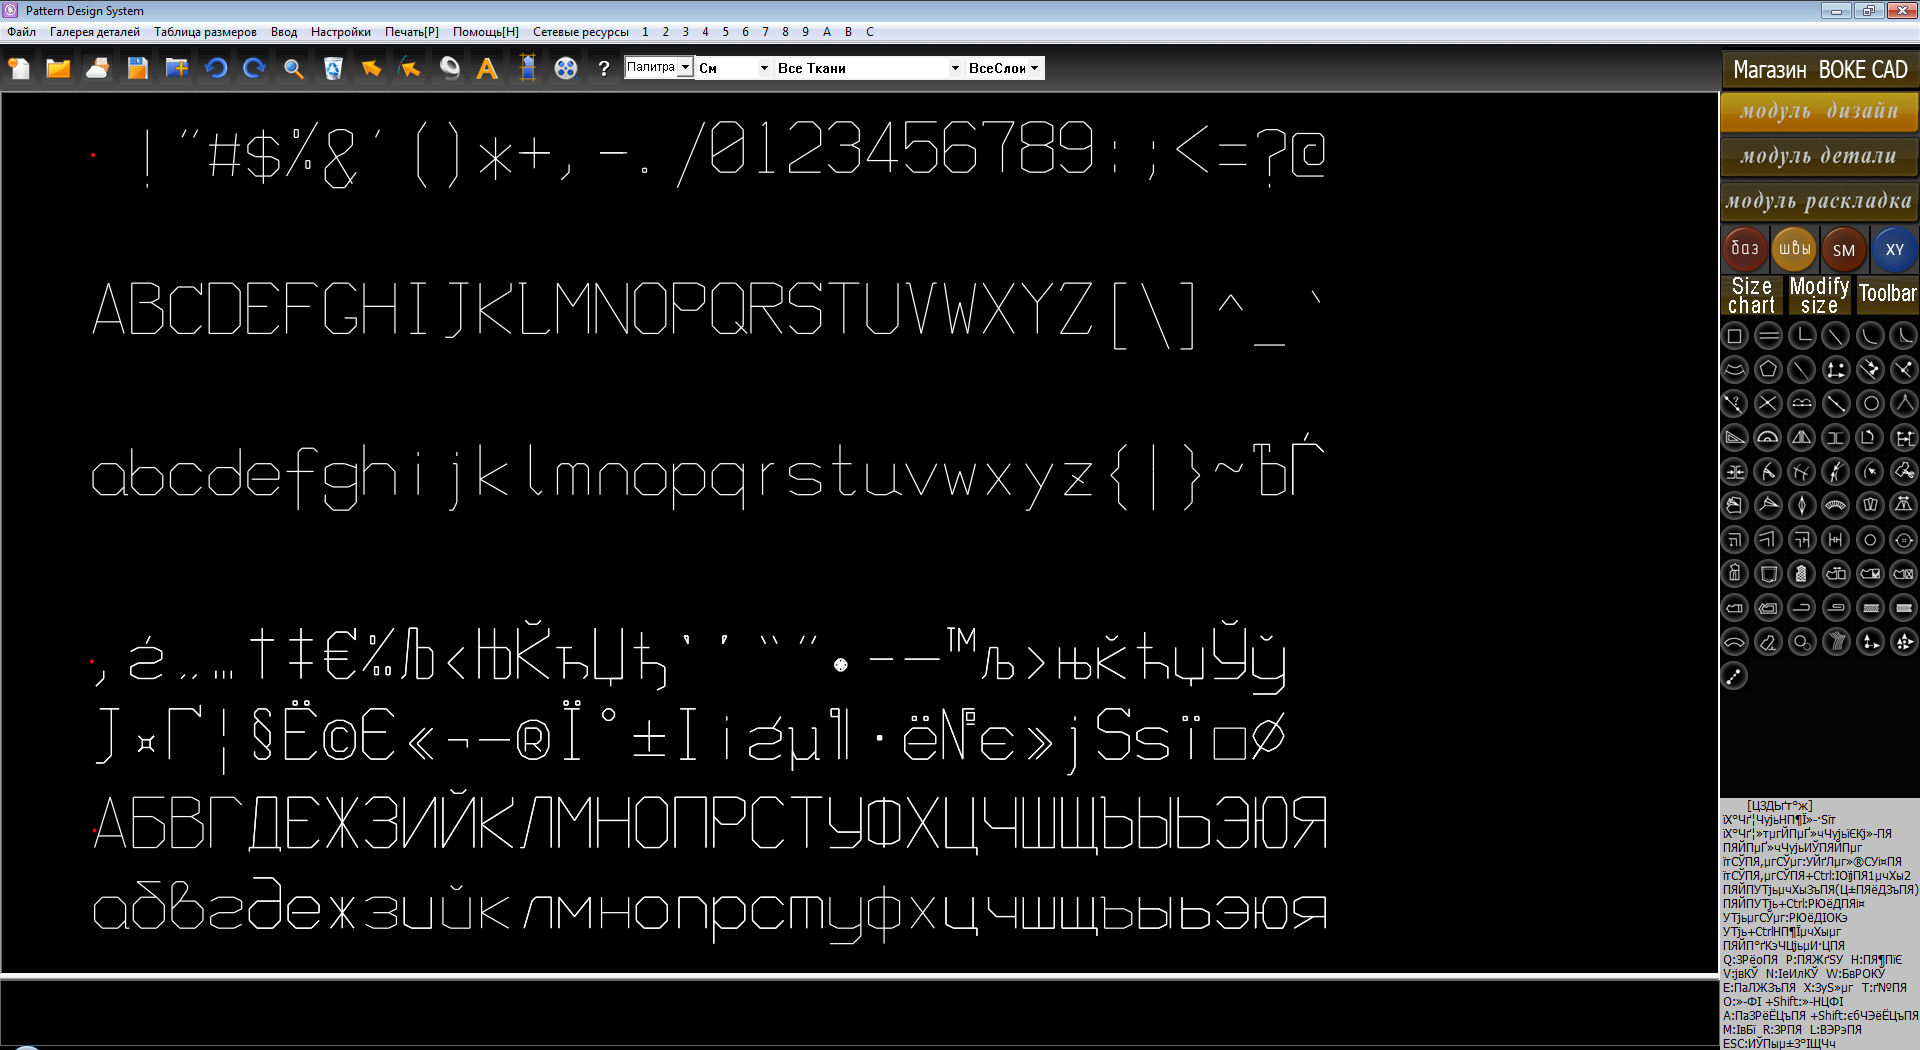Open the Ввод menu
This screenshot has width=1920, height=1050.
[x=284, y=32]
